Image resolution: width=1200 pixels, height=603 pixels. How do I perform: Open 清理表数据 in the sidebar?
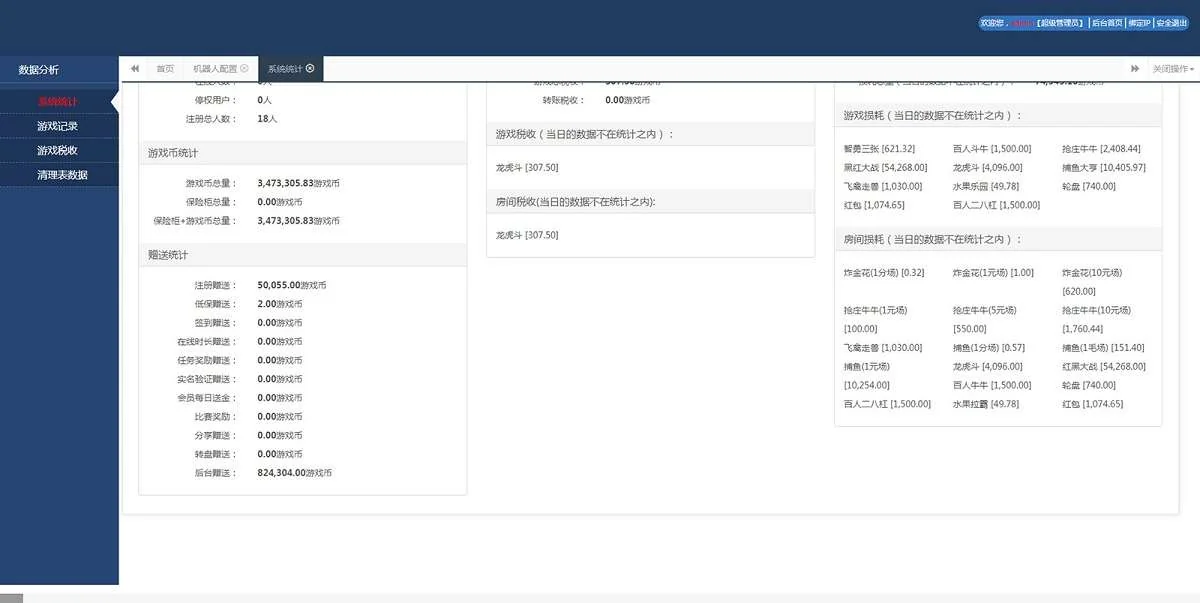point(62,175)
